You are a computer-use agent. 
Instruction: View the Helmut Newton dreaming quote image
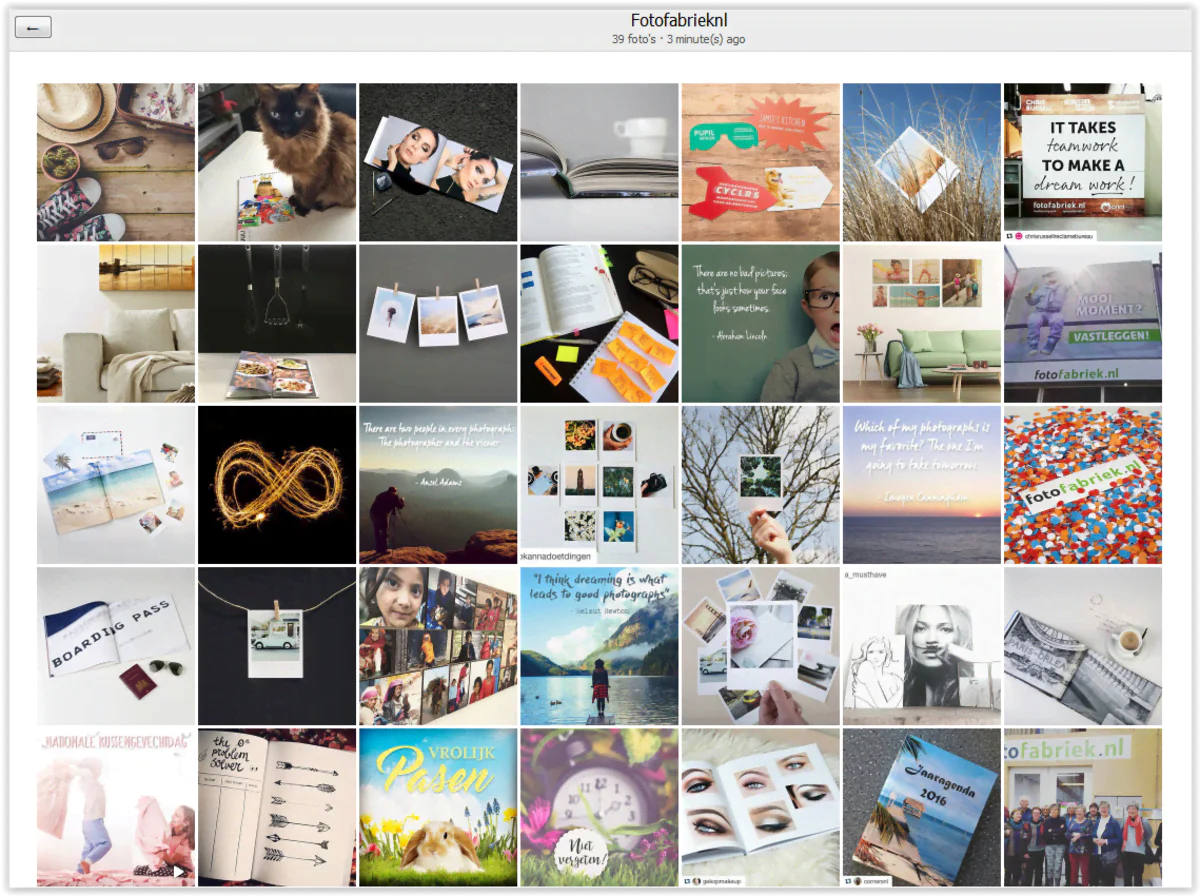[599, 646]
